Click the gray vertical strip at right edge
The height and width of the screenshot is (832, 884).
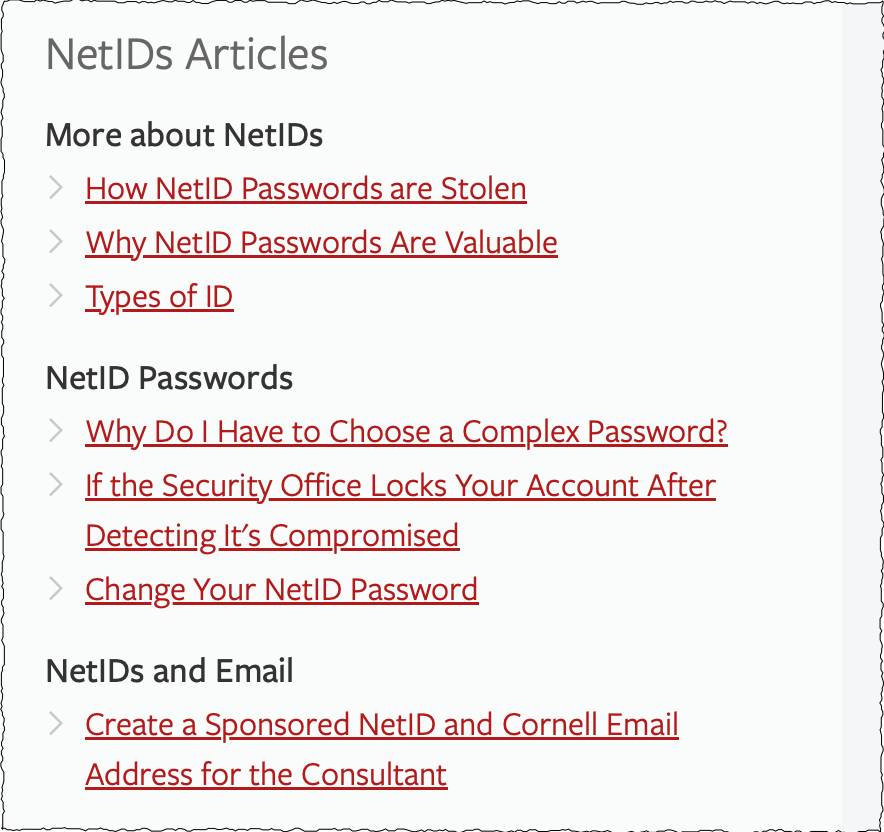pos(861,416)
